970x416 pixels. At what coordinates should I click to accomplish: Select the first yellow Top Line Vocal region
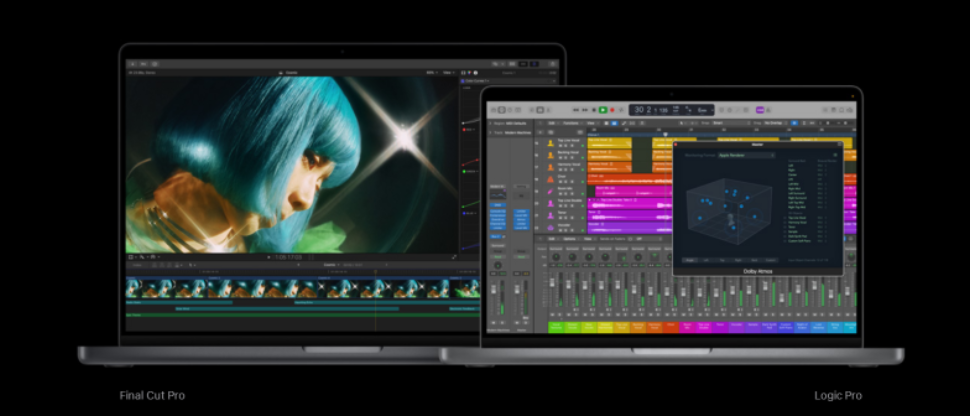(609, 143)
